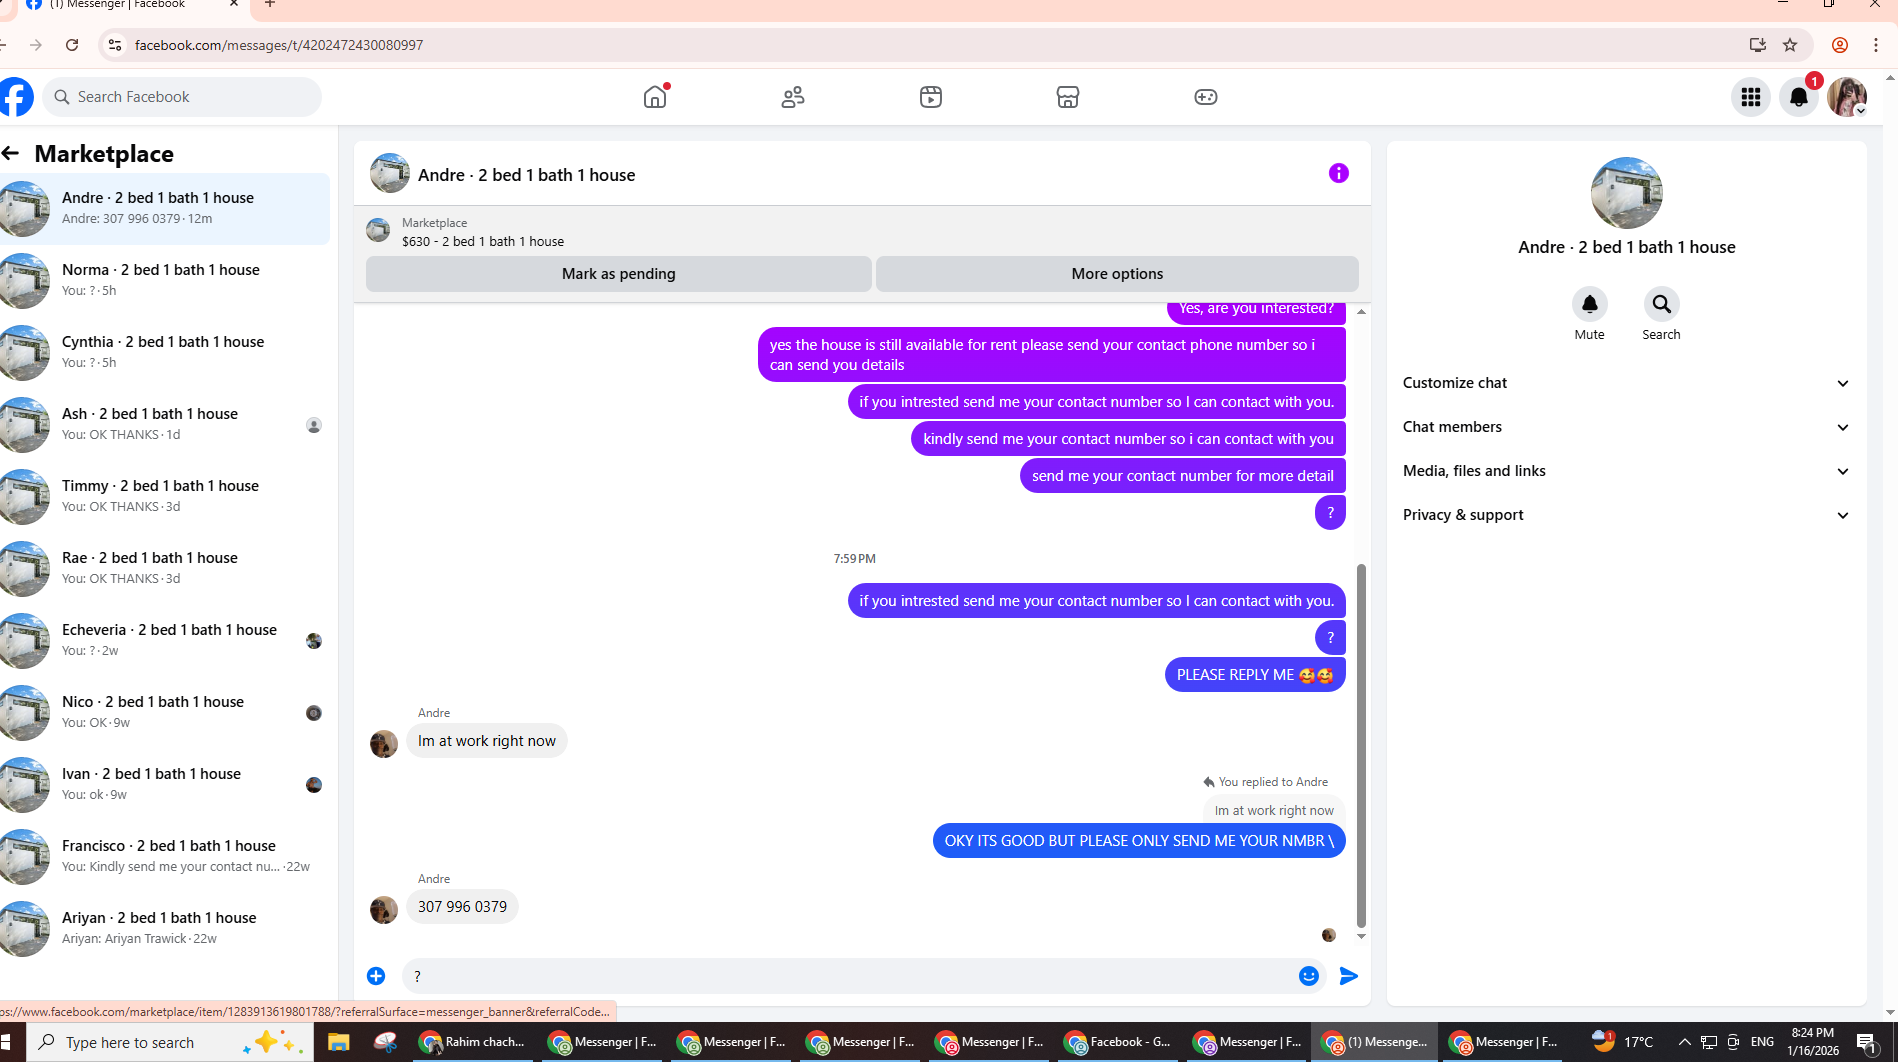Click the Facebook logo
This screenshot has width=1898, height=1062.
[16, 97]
